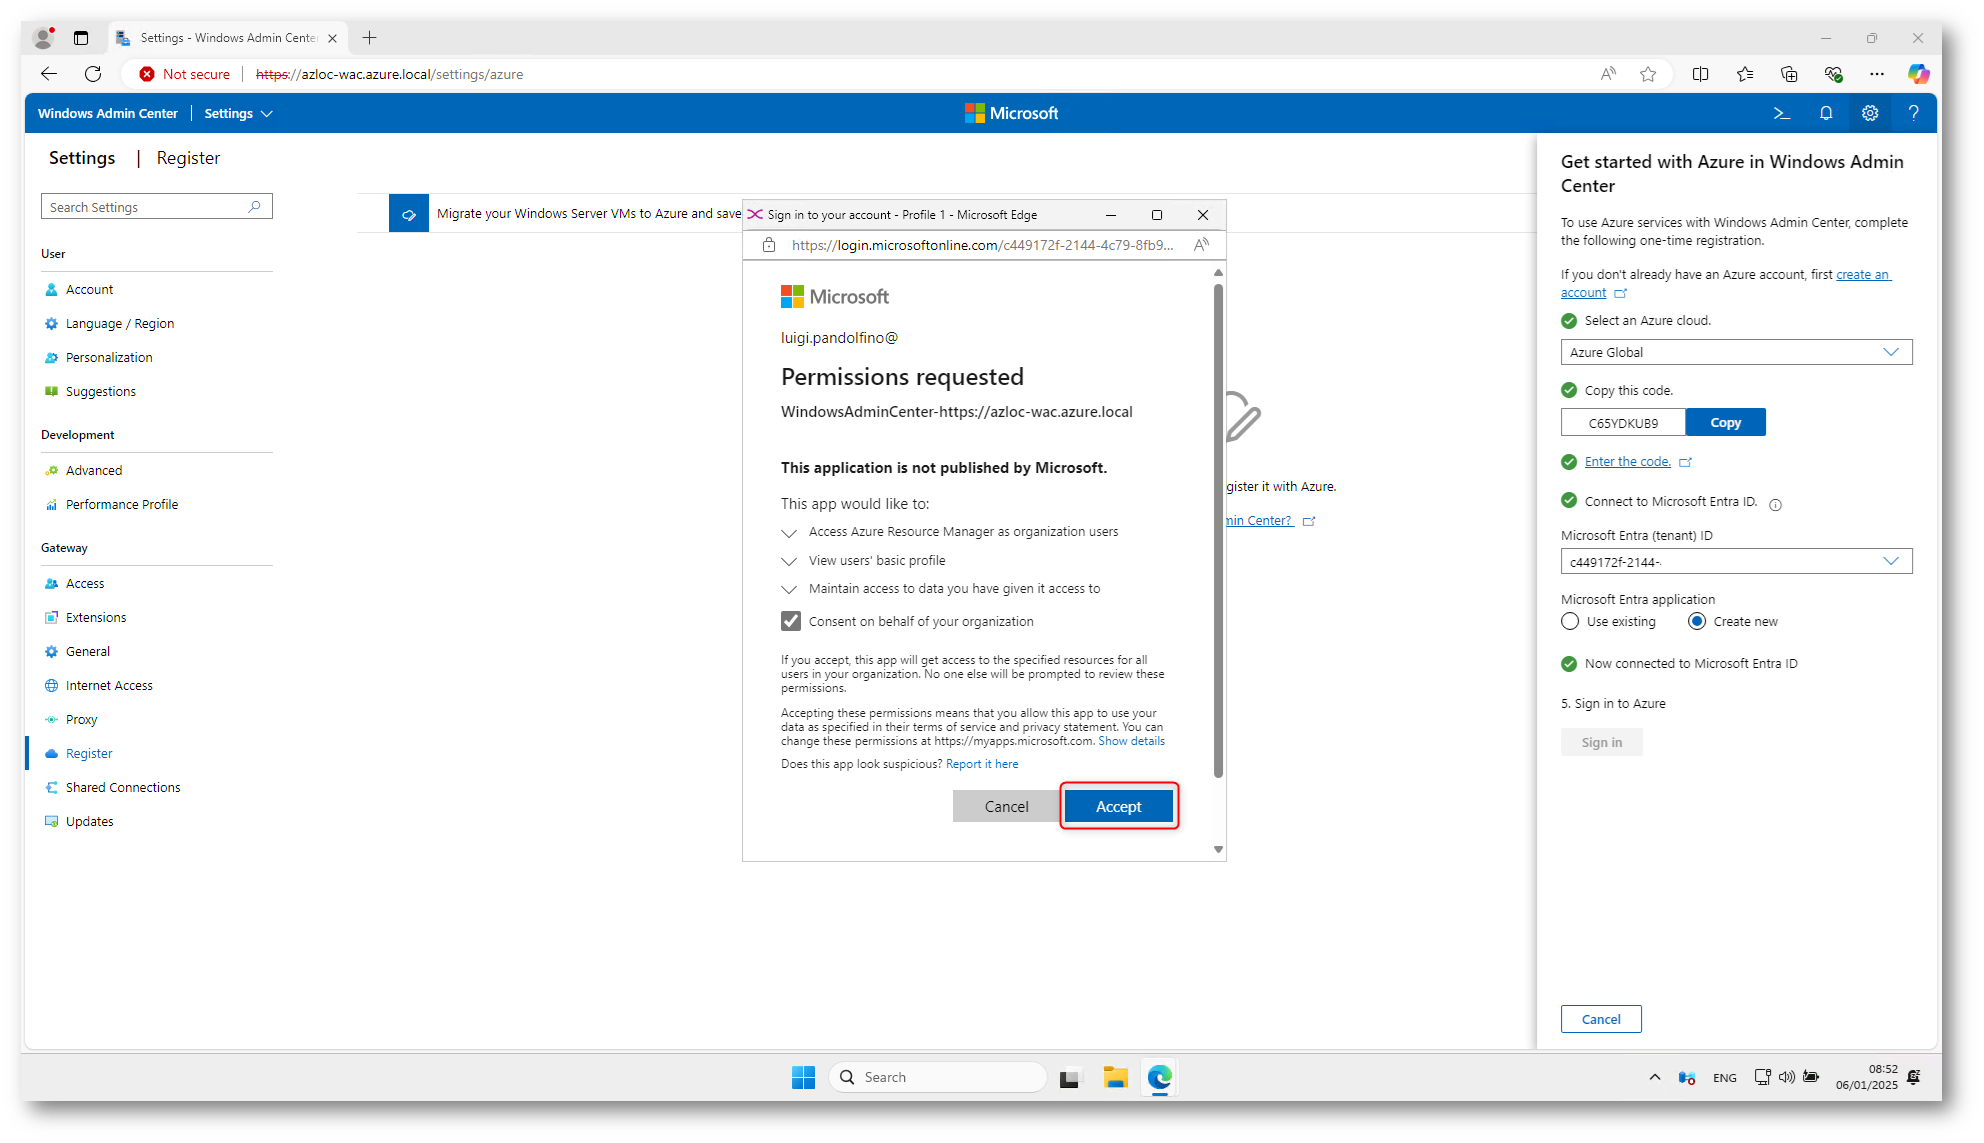Open File Explorer from taskbar
The image size is (1984, 1143).
(x=1115, y=1077)
